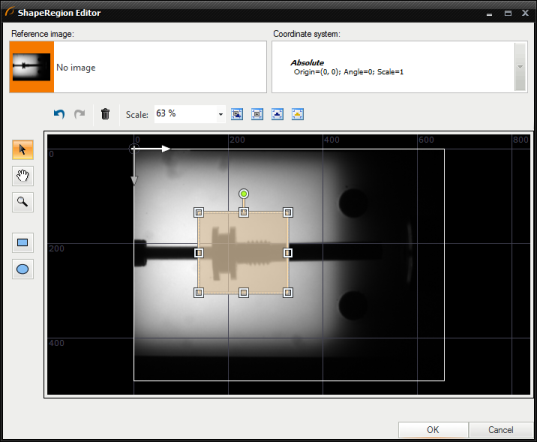Undo the last edit with blue arrow

pyautogui.click(x=59, y=114)
